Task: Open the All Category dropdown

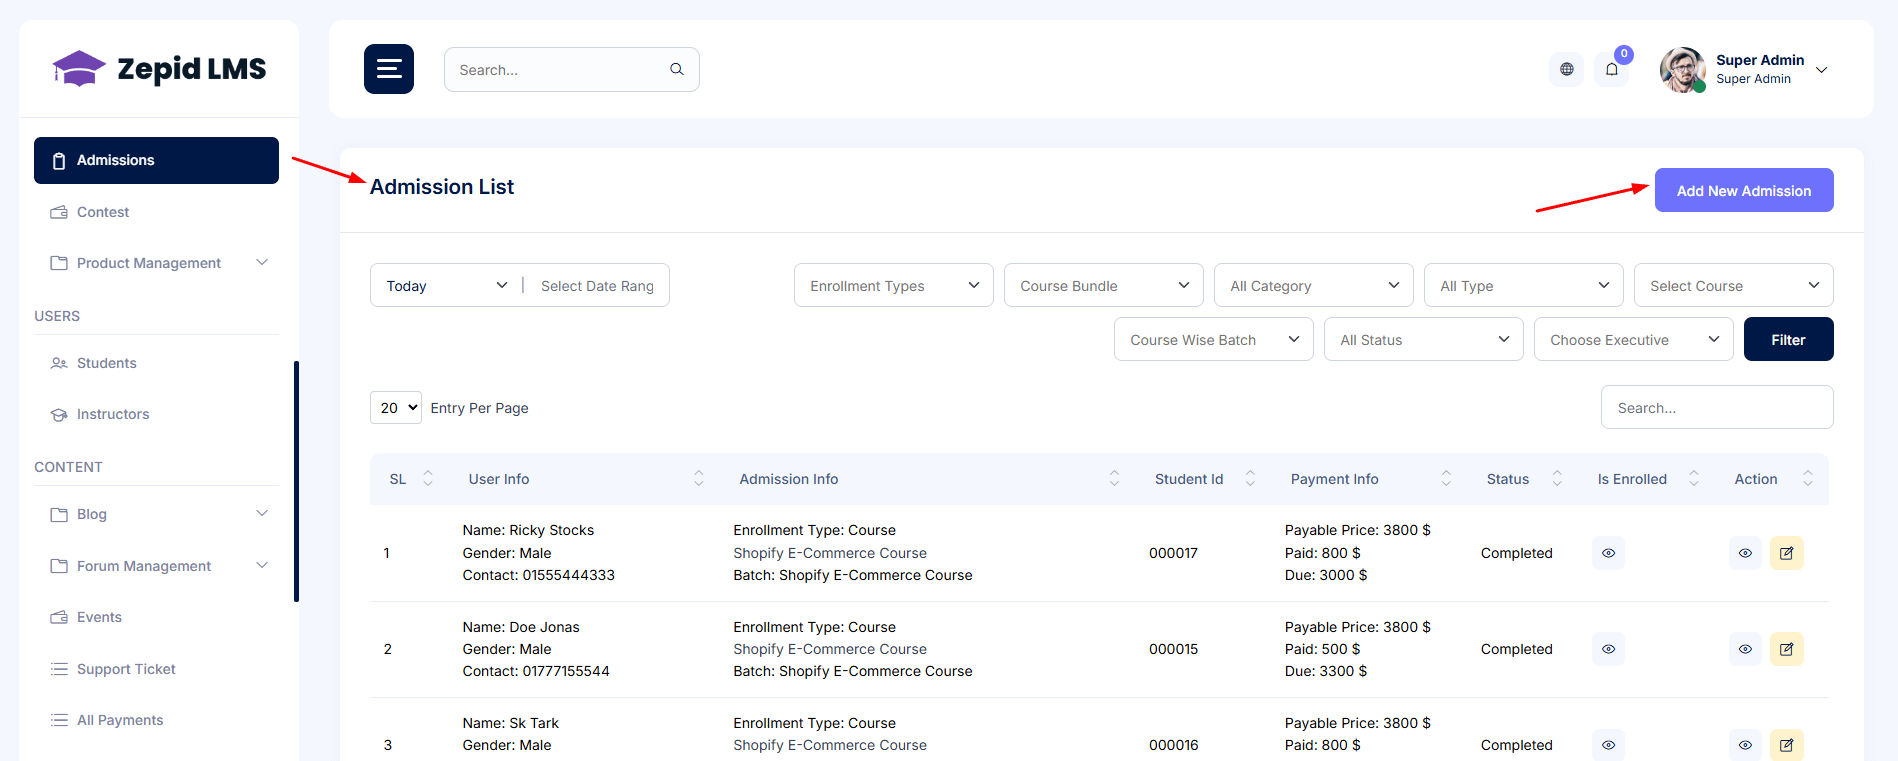Action: (x=1314, y=285)
